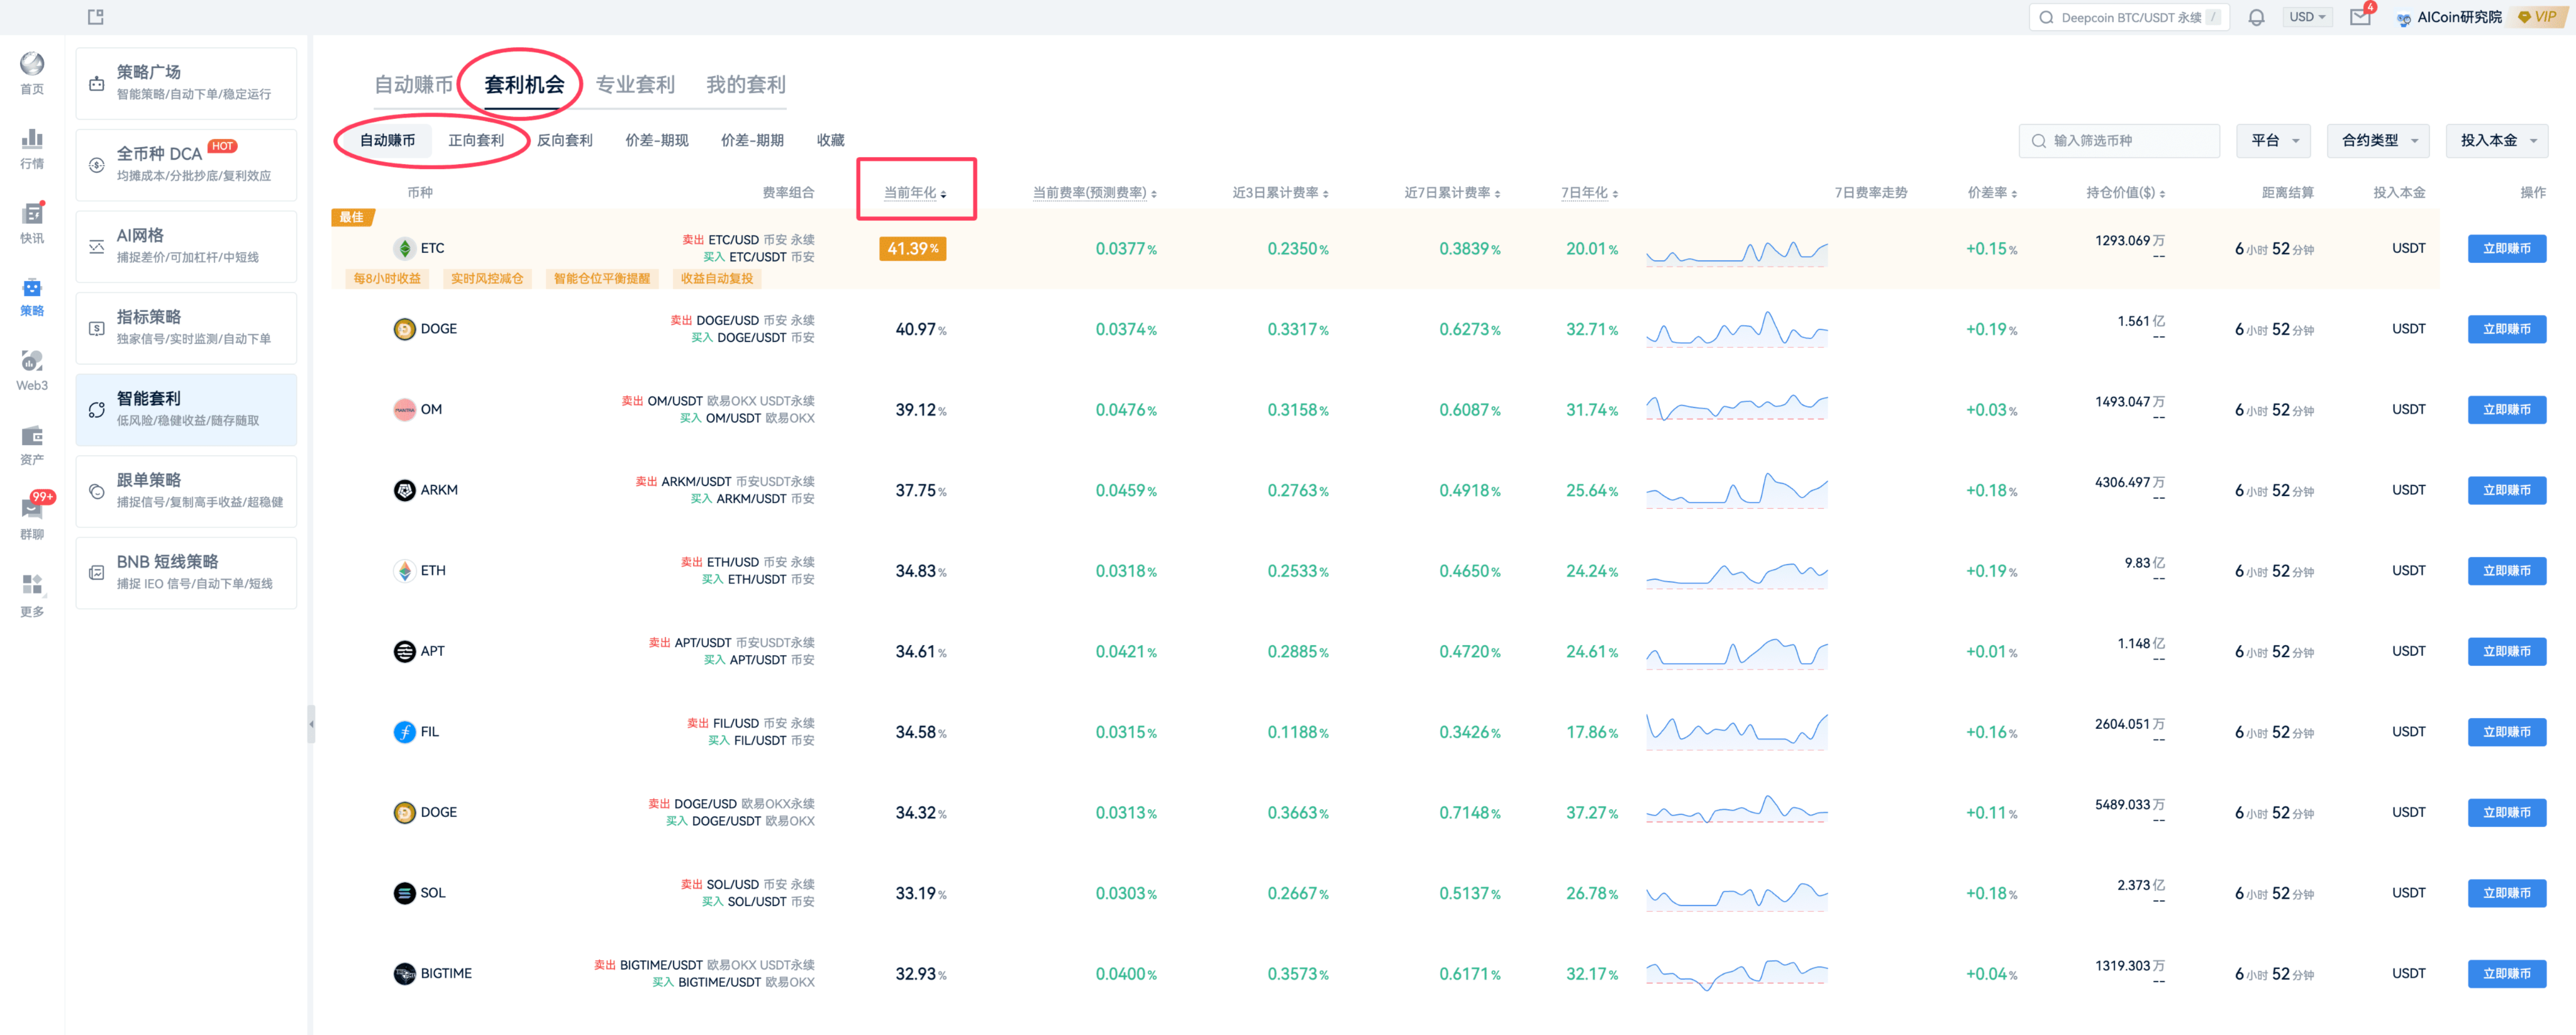Click the ETH coin icon
This screenshot has width=2576, height=1035.
tap(404, 571)
